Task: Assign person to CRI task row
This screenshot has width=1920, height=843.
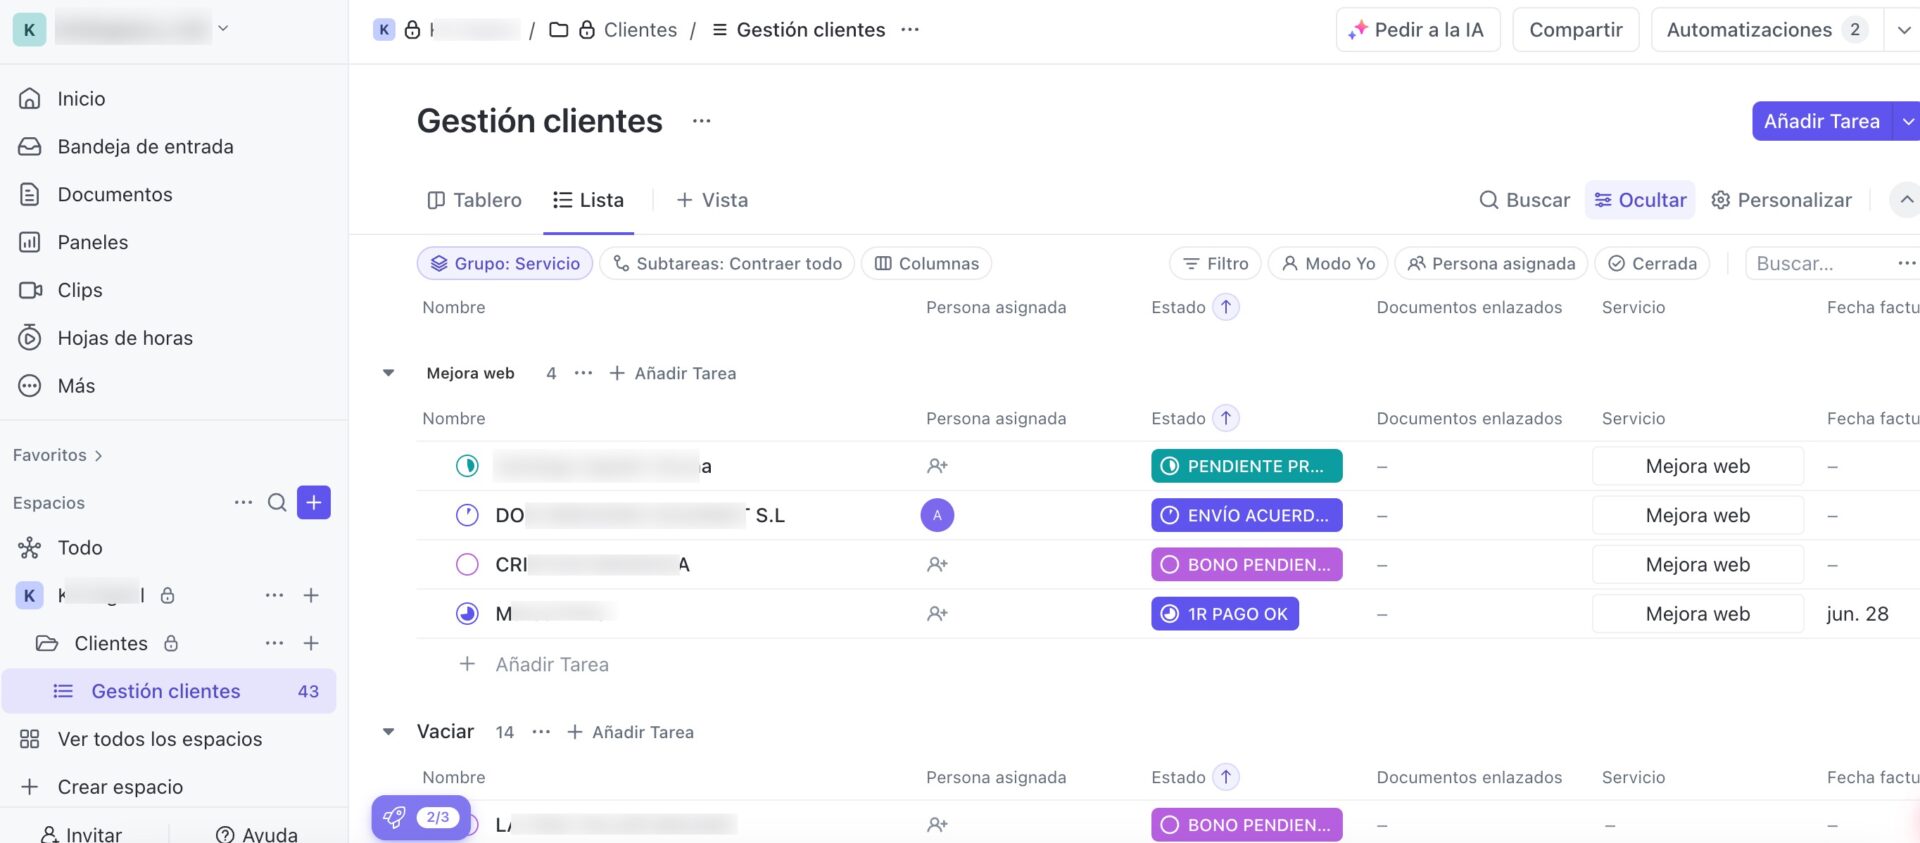Action: (x=937, y=564)
